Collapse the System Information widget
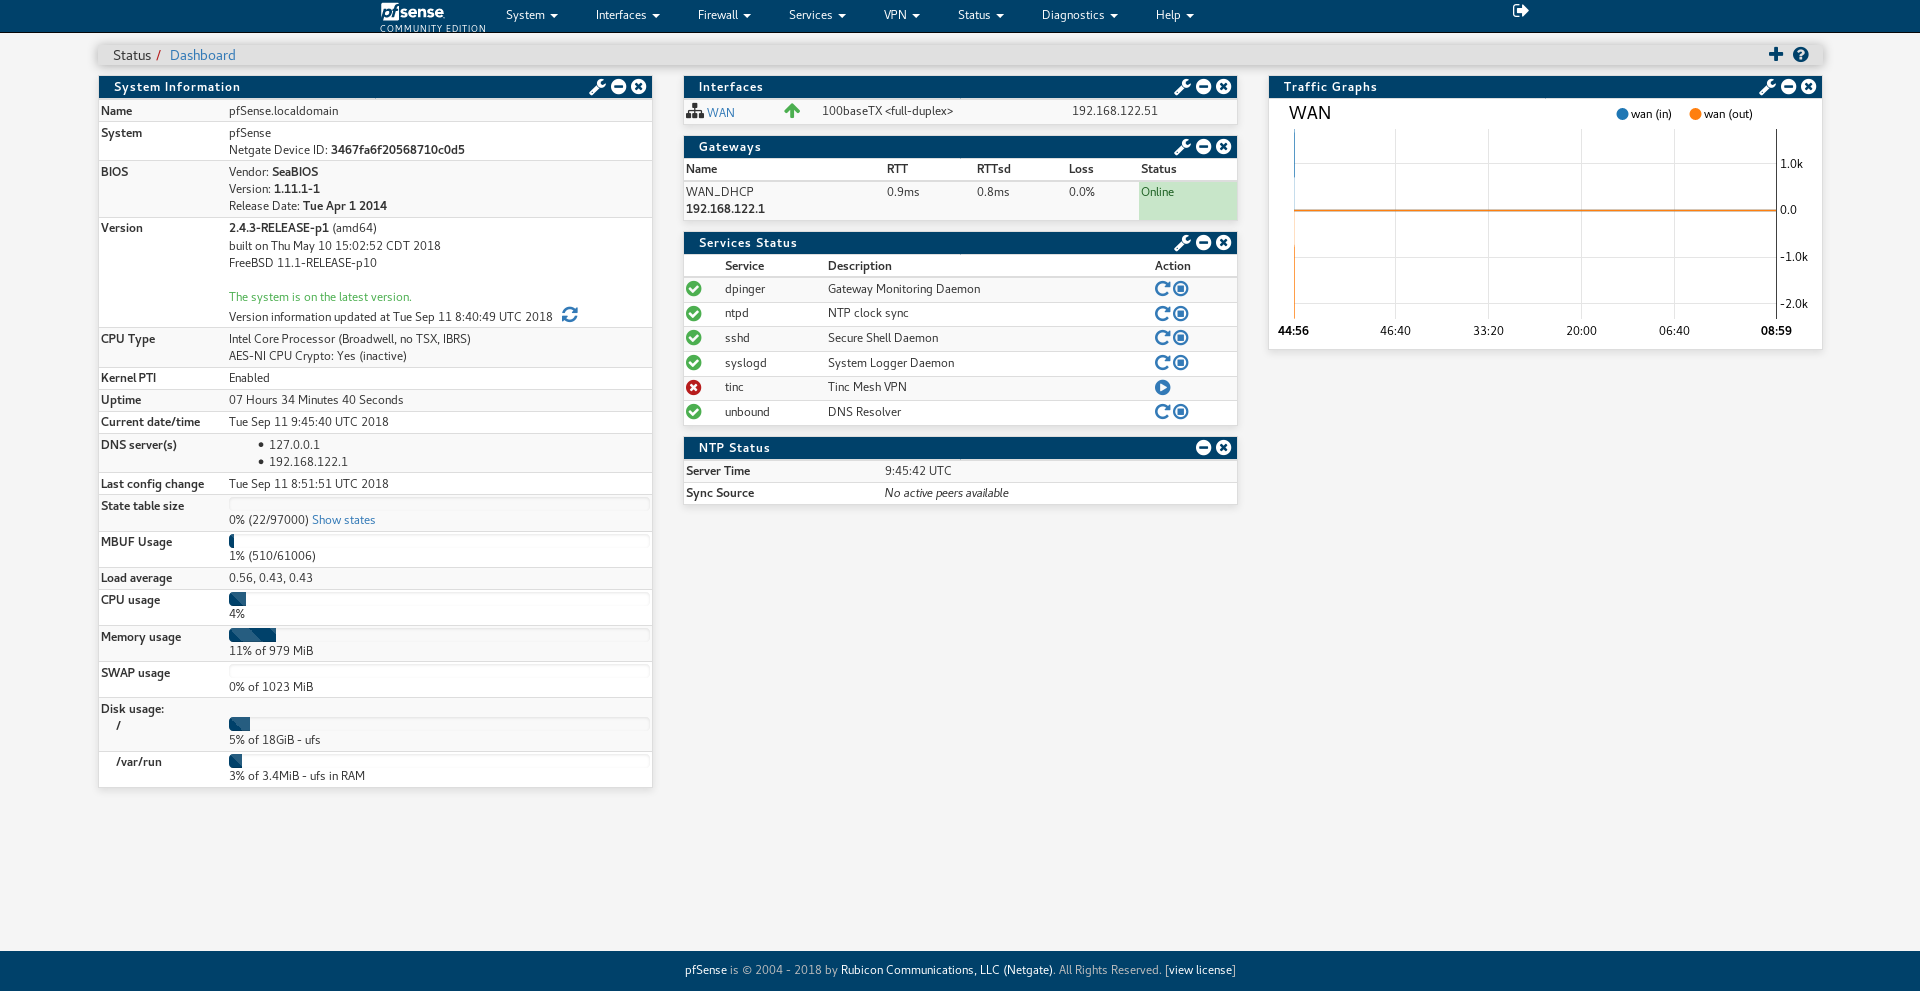The image size is (1920, 991). (619, 87)
